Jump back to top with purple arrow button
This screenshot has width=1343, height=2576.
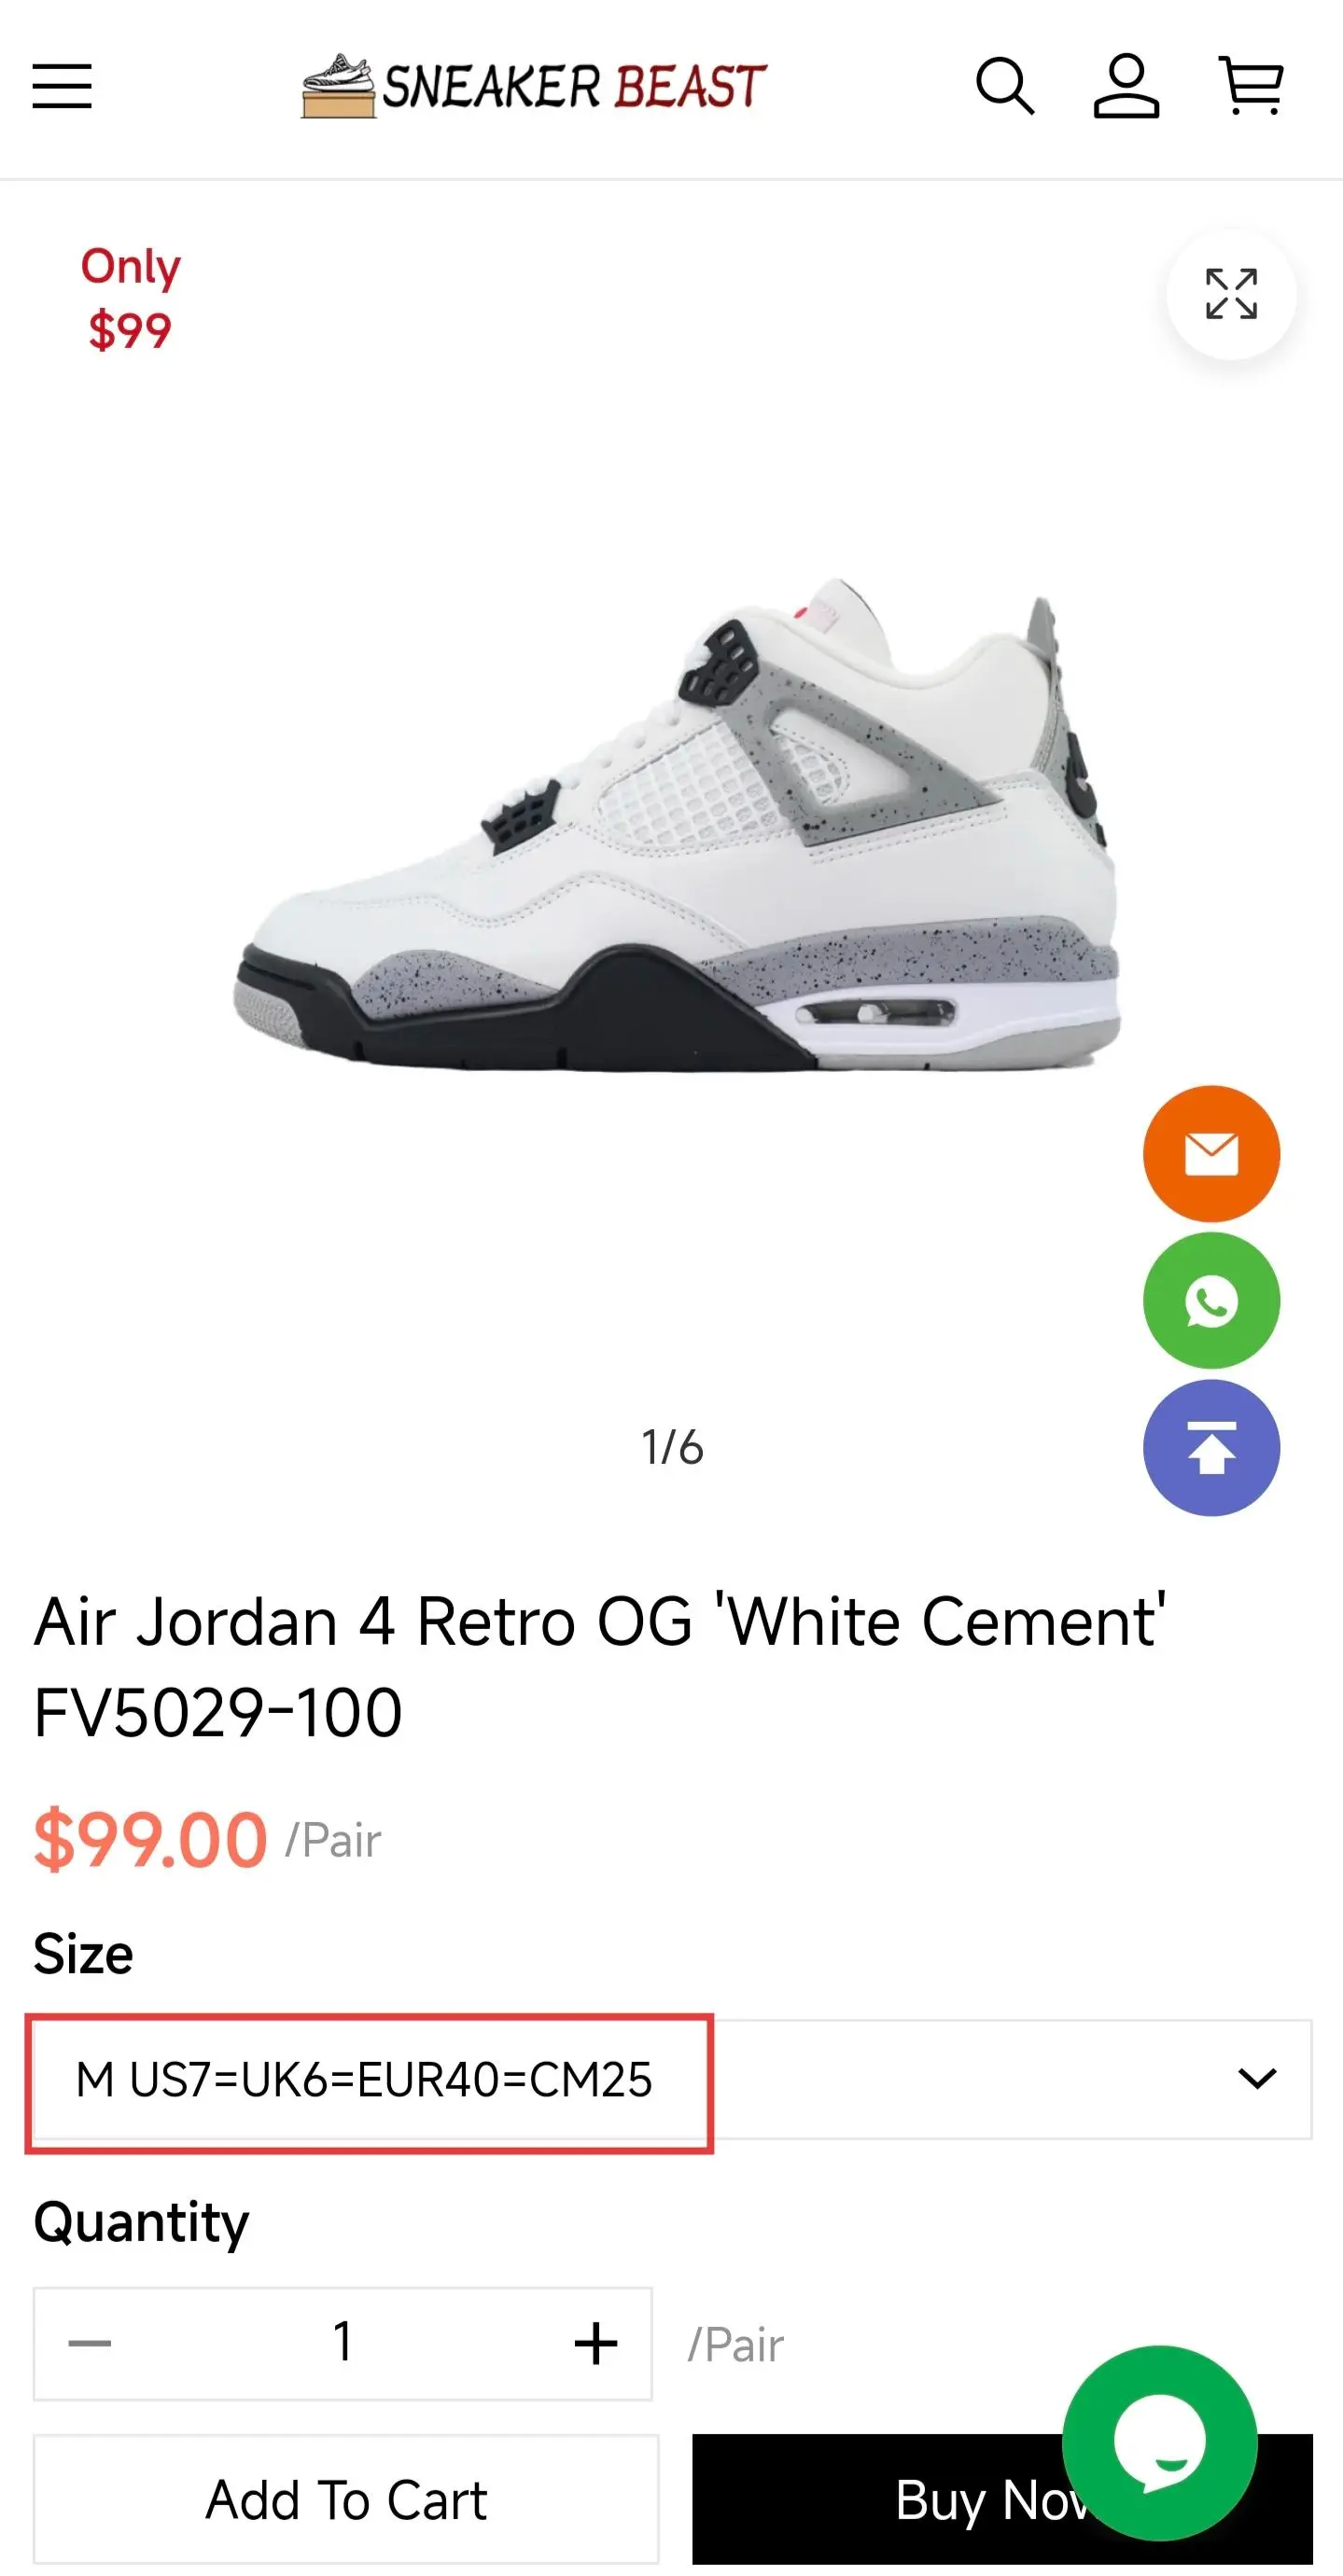click(x=1211, y=1447)
